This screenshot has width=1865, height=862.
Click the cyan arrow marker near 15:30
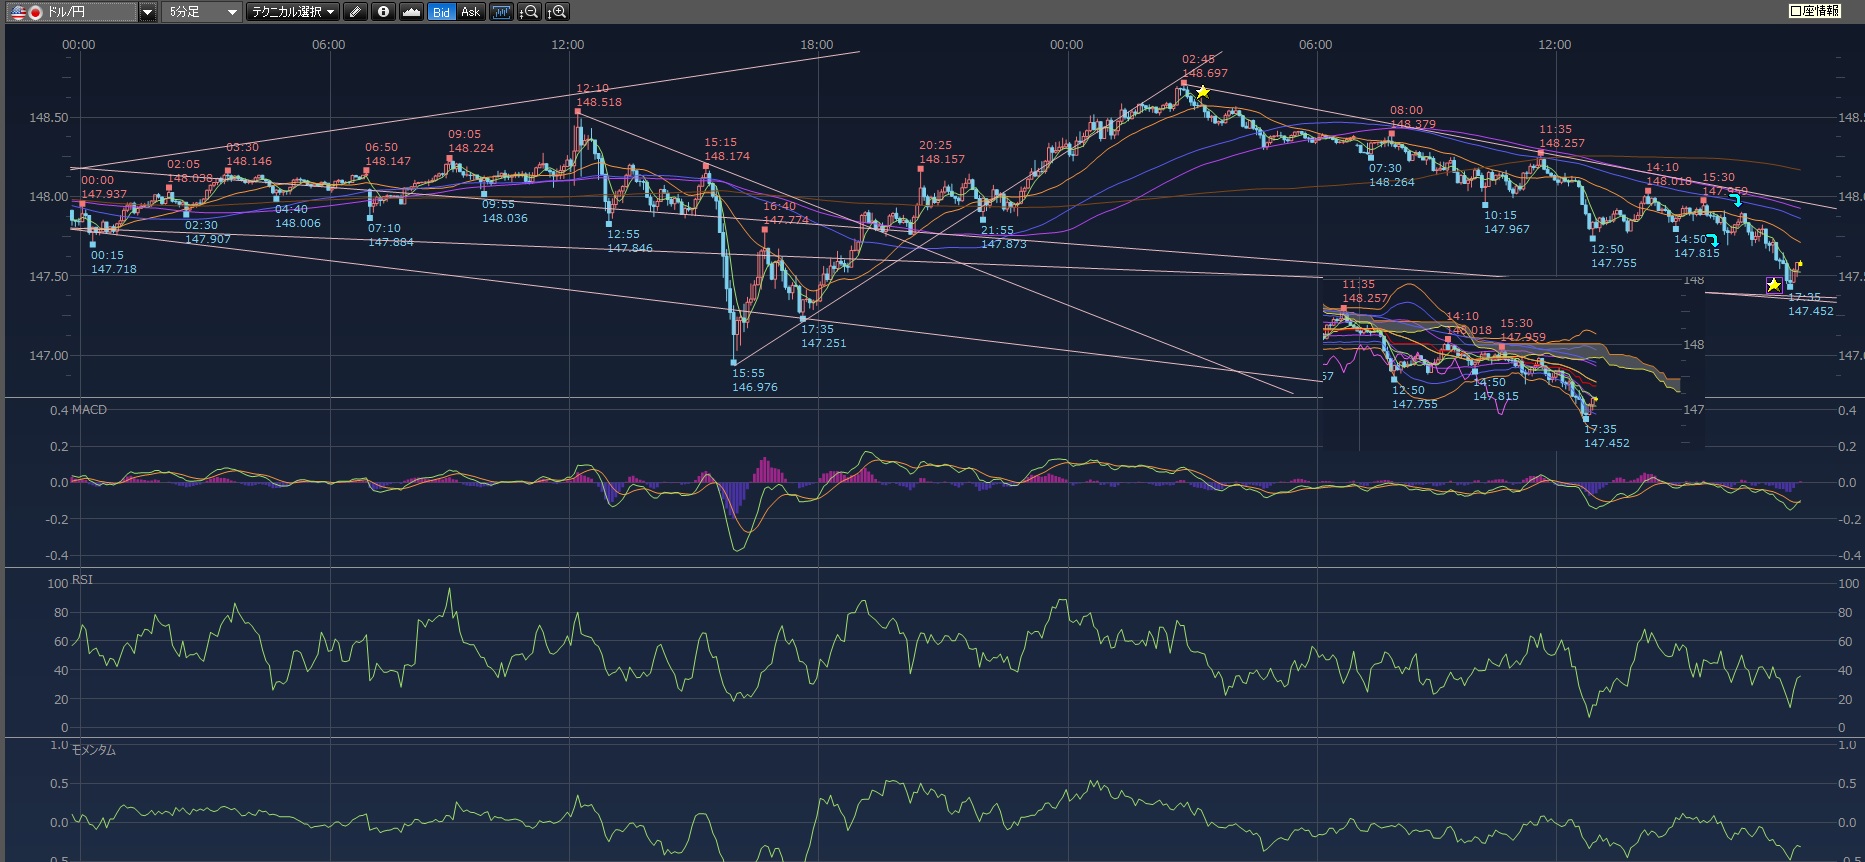[x=1736, y=201]
